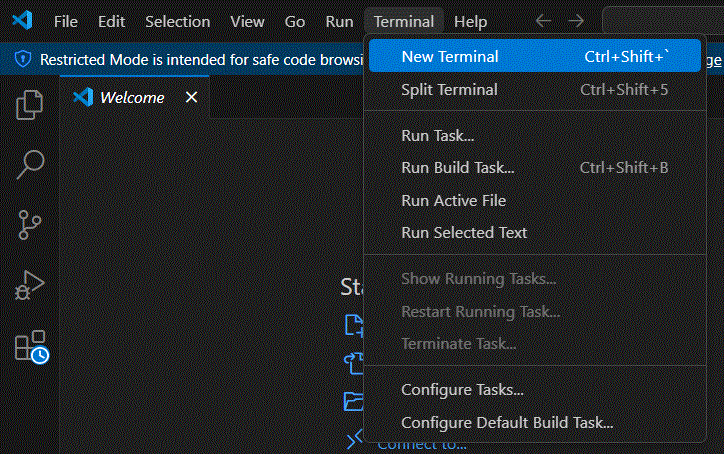This screenshot has width=724, height=454.
Task: Open the Run and Debug view
Action: click(30, 287)
